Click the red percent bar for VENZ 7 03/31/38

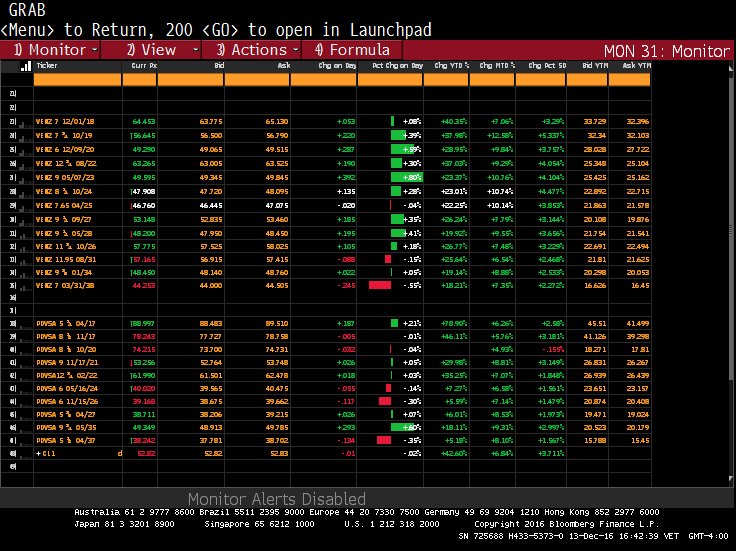tap(379, 284)
